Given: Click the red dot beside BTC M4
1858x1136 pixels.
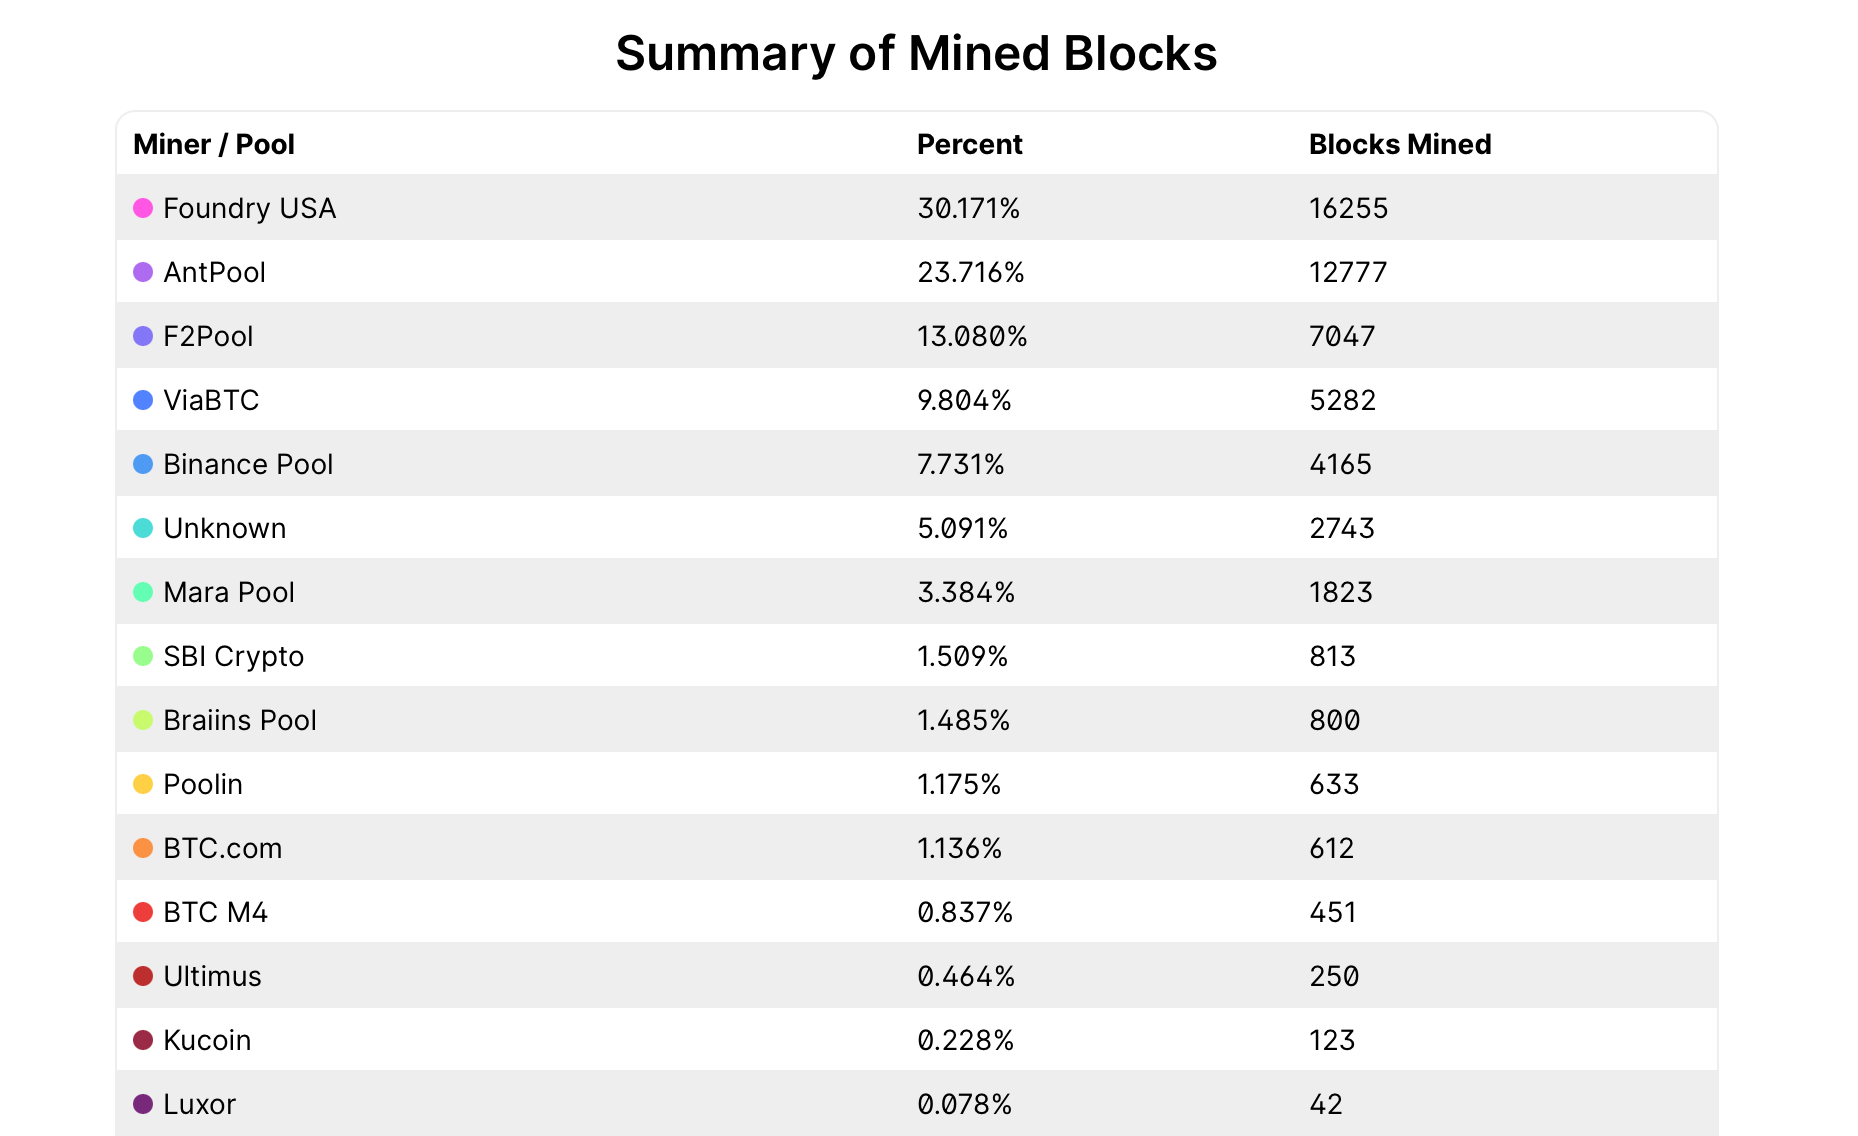Looking at the screenshot, I should [143, 912].
